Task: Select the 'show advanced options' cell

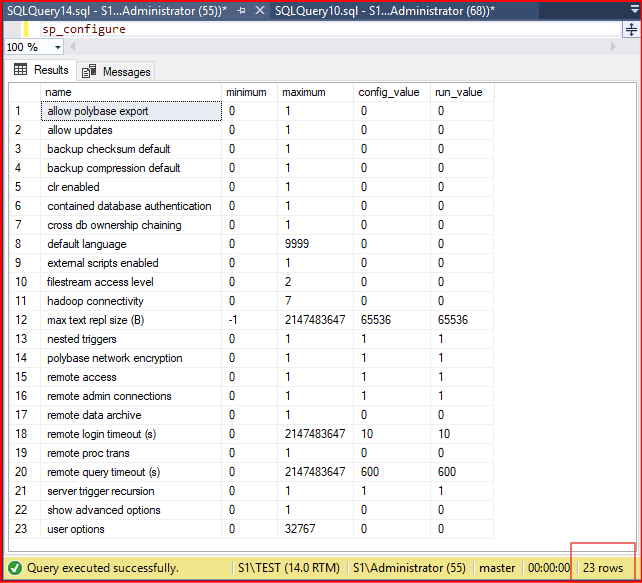Action: pyautogui.click(x=103, y=510)
